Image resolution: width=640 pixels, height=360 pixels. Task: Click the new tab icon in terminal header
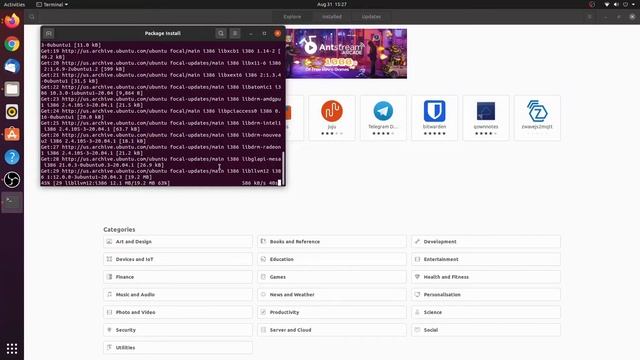point(49,33)
